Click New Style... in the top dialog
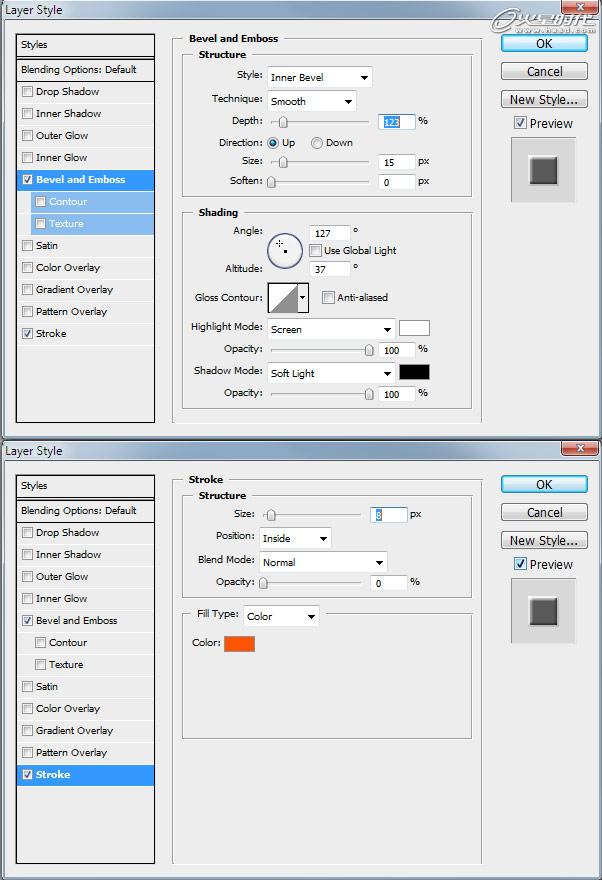Viewport: 602px width, 880px height. pyautogui.click(x=544, y=99)
